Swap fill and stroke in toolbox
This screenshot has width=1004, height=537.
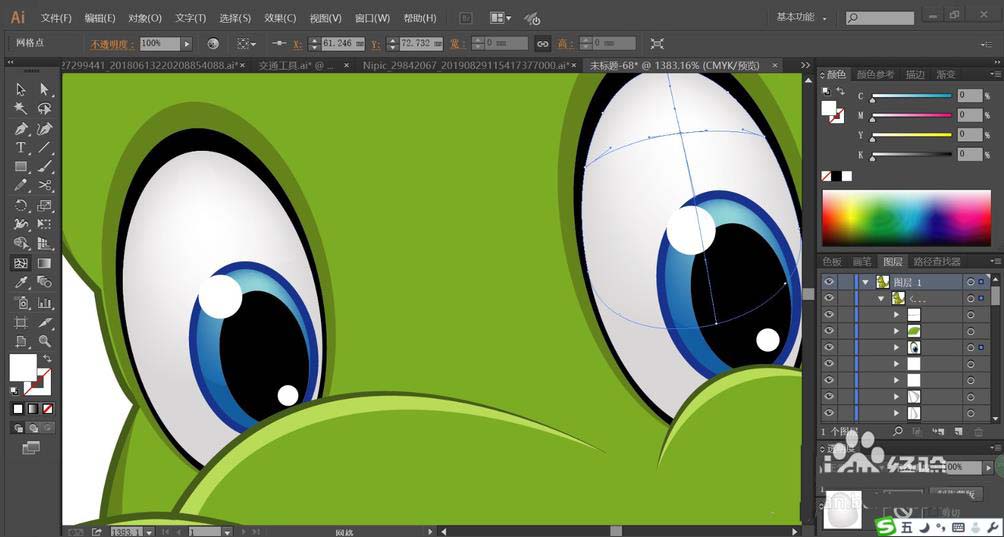47,359
